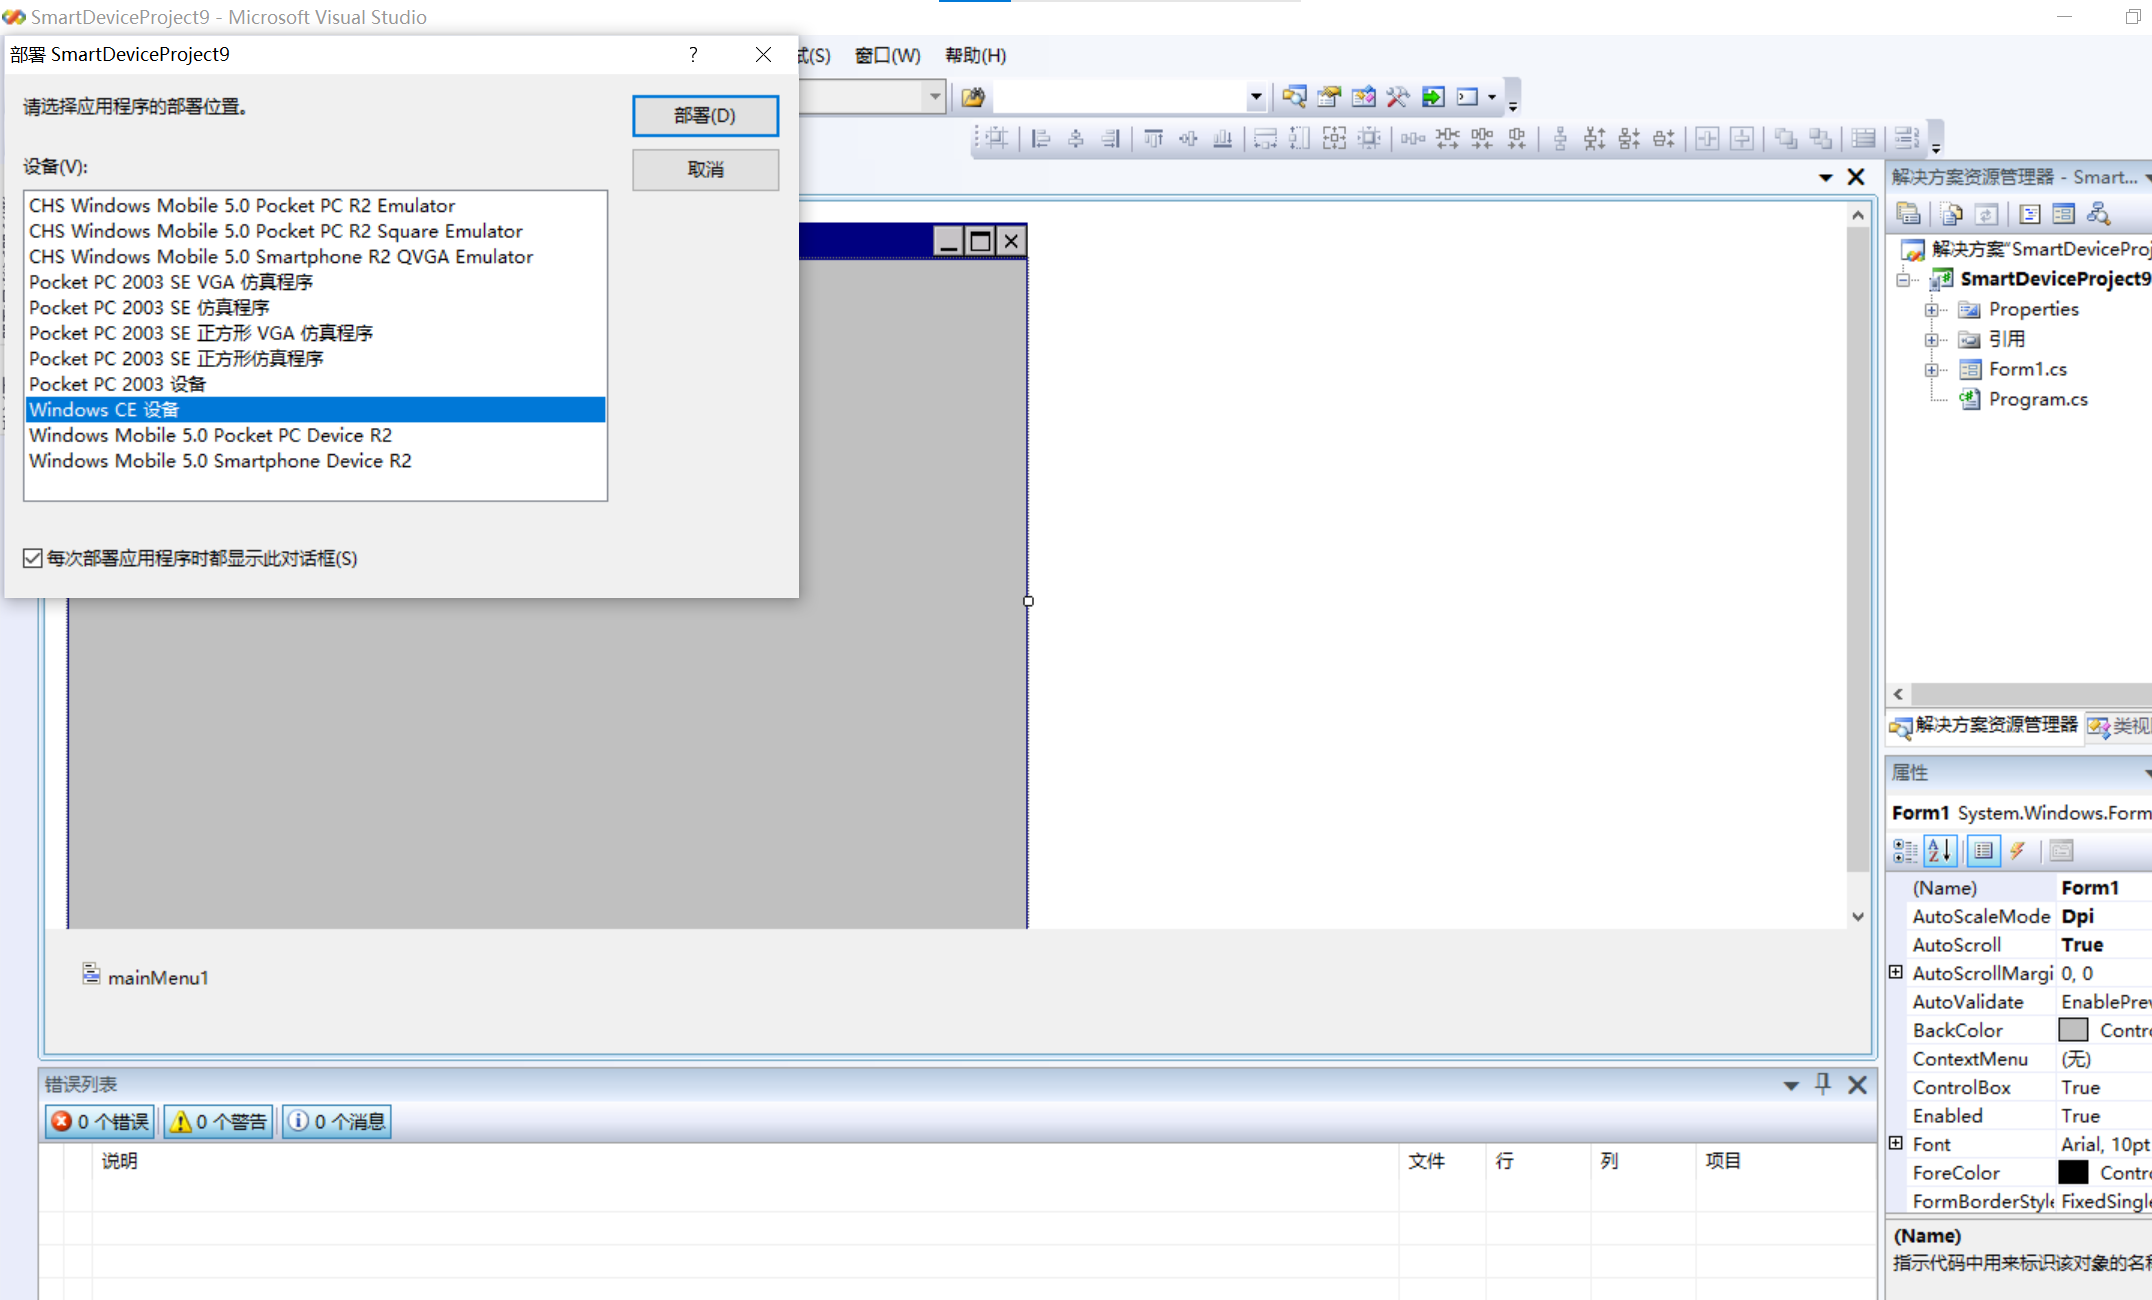Select Alphabetical sort in Properties panel
Image resolution: width=2152 pixels, height=1300 pixels.
[x=1939, y=850]
